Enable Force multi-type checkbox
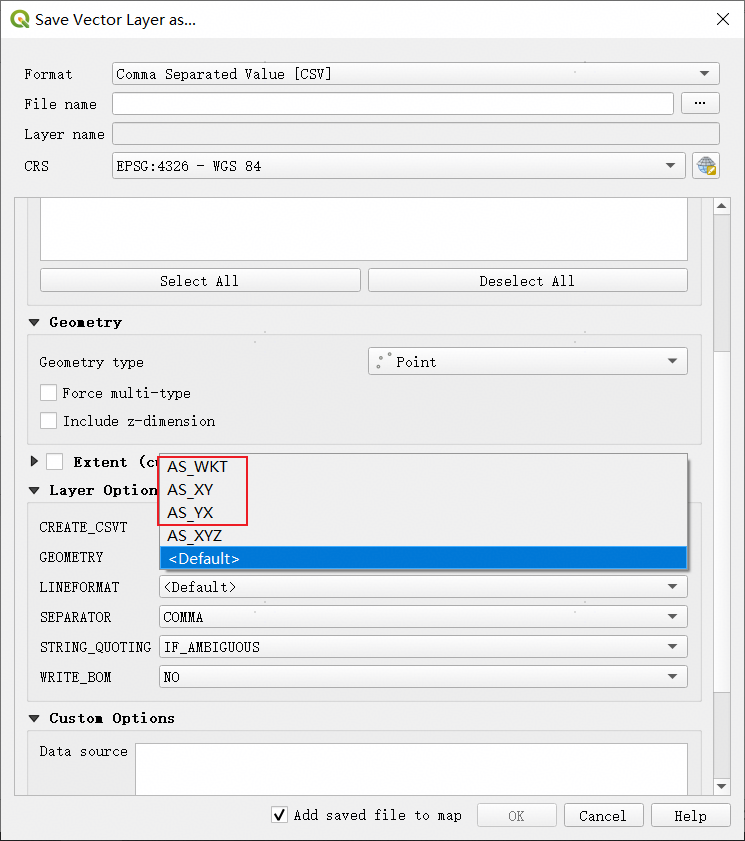The width and height of the screenshot is (745, 841). coord(48,393)
